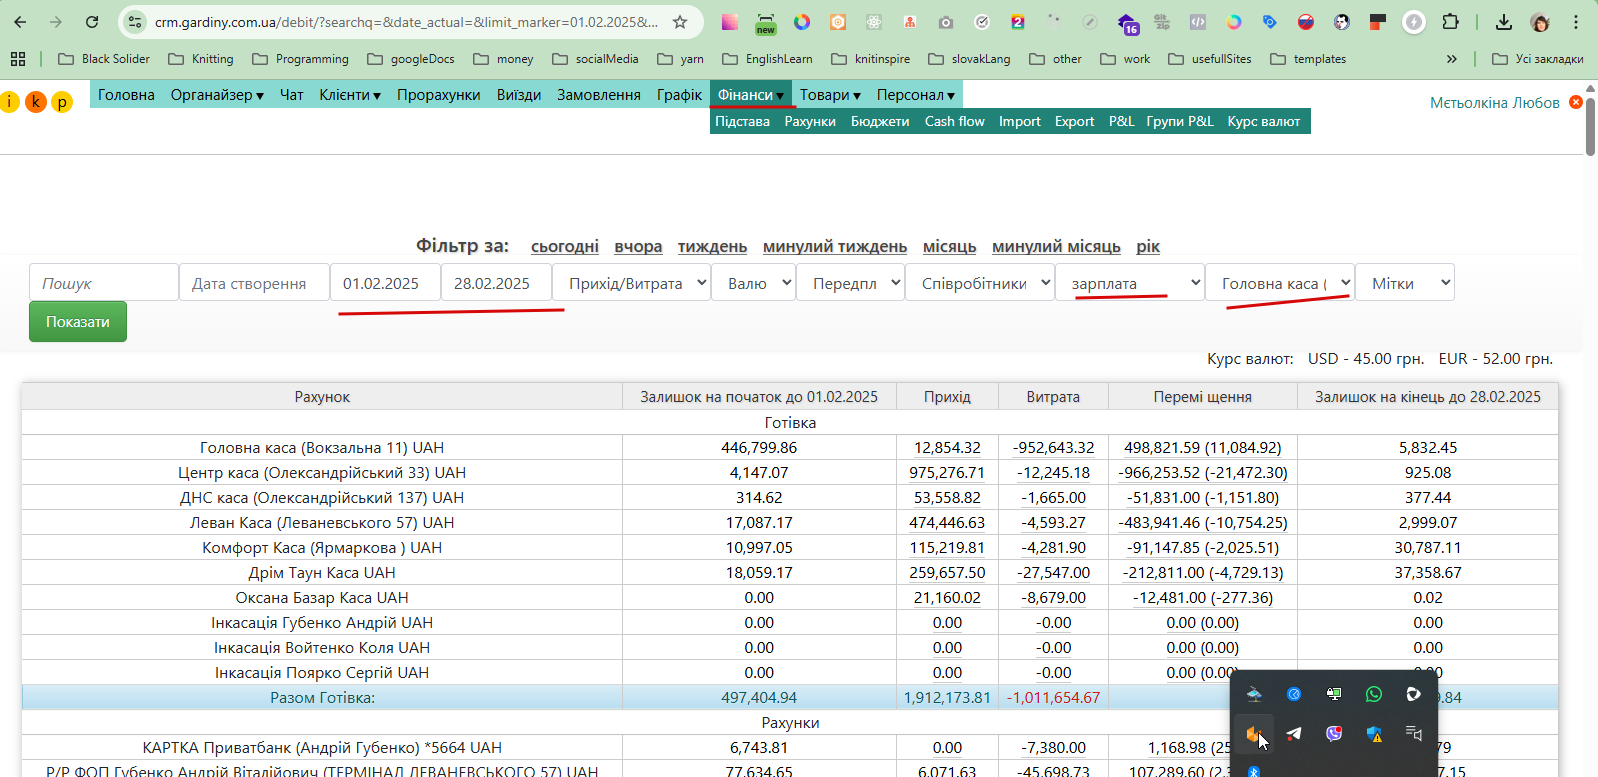
Task: Open the Співробітники dropdown filter
Action: coord(980,283)
